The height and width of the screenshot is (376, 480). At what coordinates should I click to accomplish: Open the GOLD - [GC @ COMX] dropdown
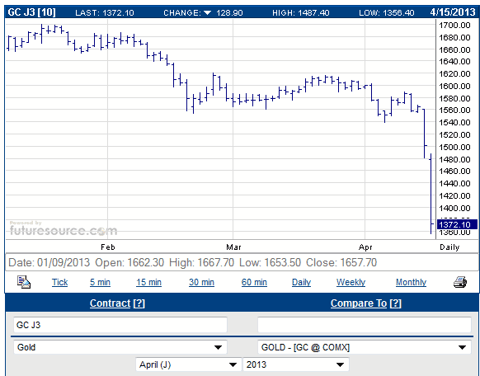[x=364, y=347]
